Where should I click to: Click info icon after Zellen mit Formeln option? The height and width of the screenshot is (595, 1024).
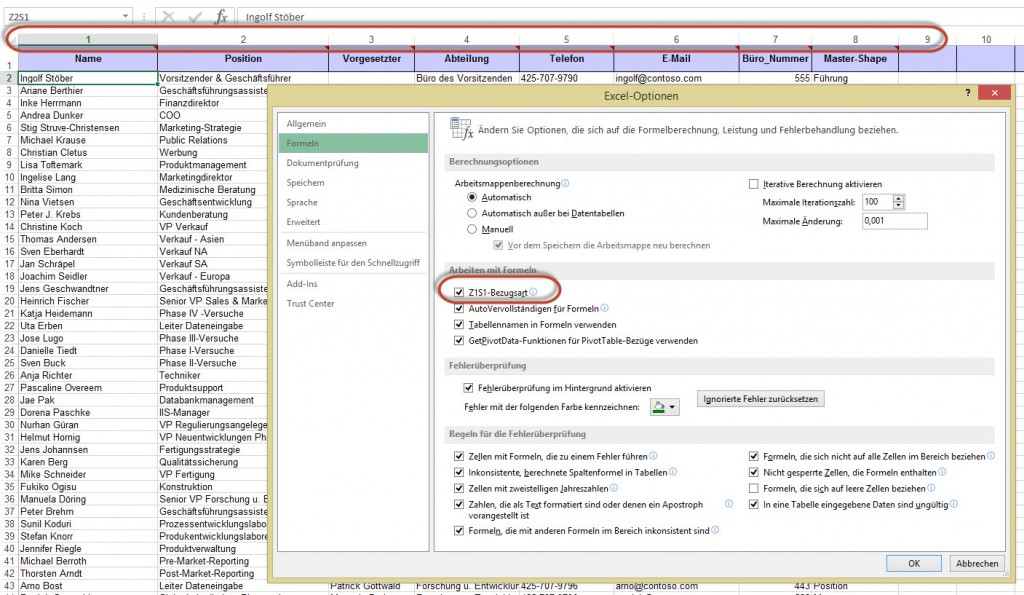pos(653,456)
